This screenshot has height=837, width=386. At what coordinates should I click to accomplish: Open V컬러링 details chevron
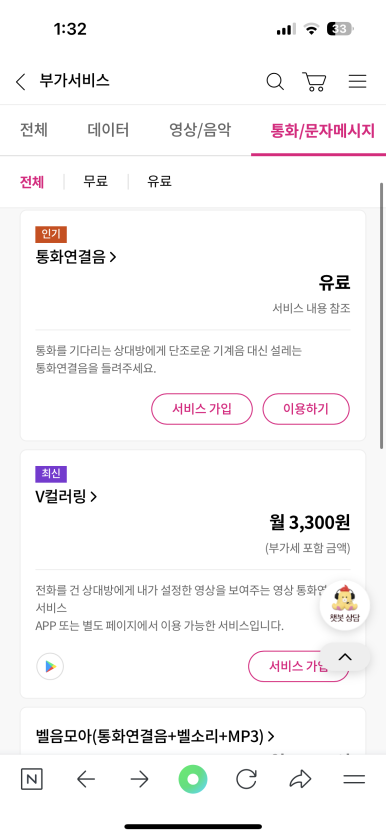pos(94,497)
